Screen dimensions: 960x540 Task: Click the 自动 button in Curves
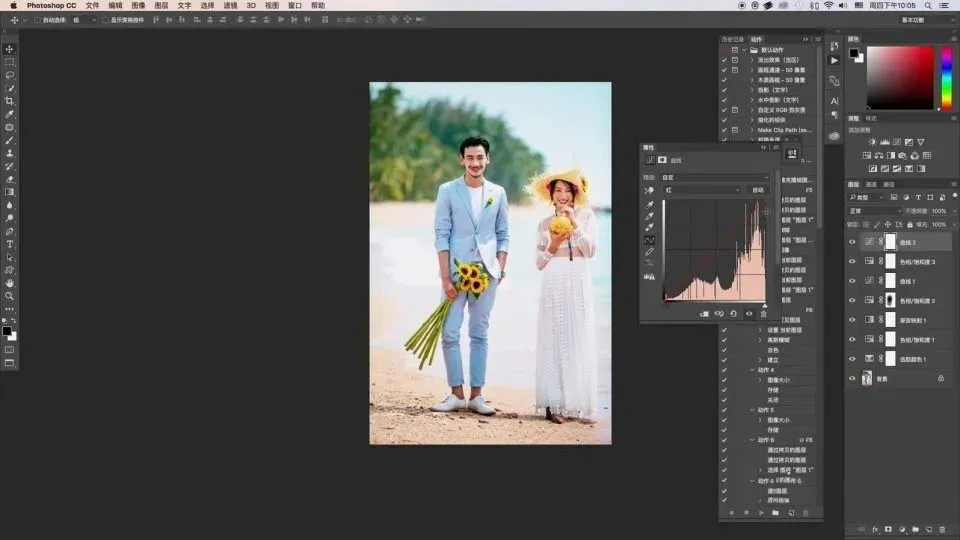(x=758, y=190)
